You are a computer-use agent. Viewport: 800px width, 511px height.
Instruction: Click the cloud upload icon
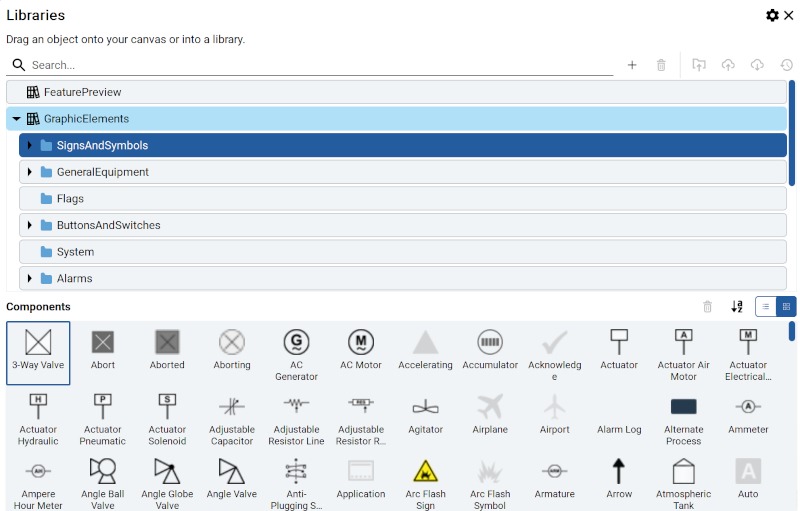[x=728, y=65]
